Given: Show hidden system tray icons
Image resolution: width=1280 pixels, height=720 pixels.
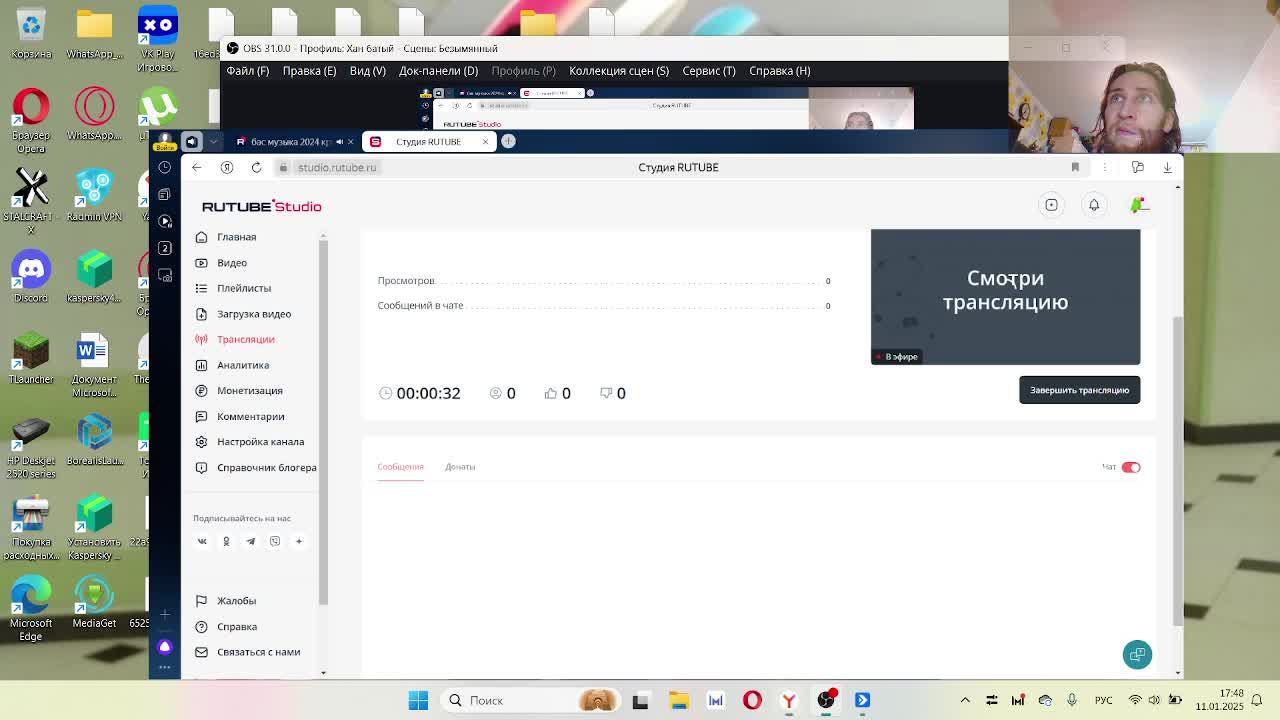Looking at the screenshot, I should pos(965,701).
